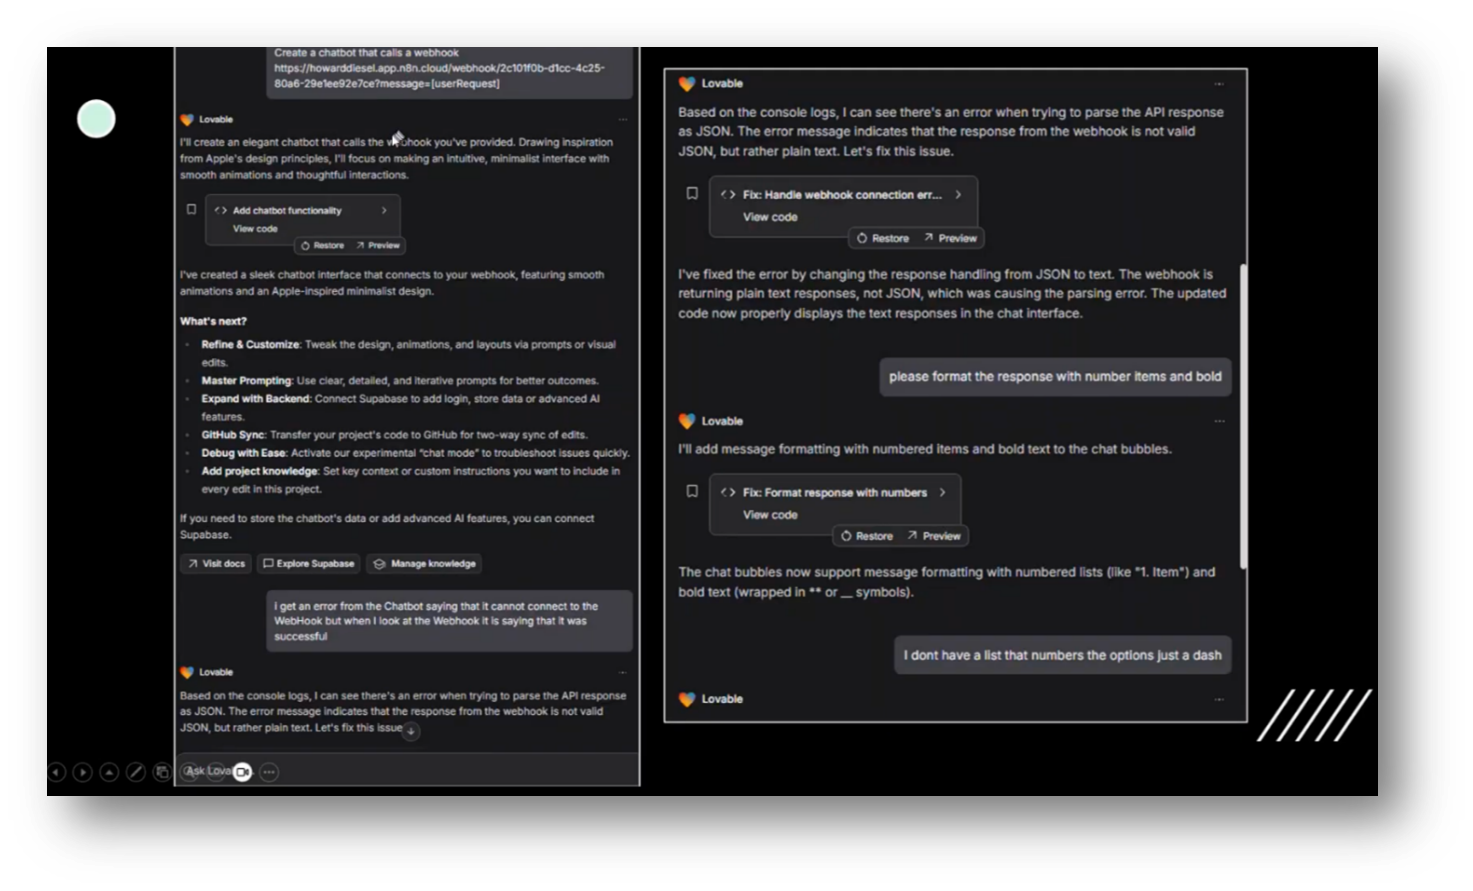1473x891 pixels.
Task: Expand Add chatbot functionality chevron
Action: click(384, 210)
